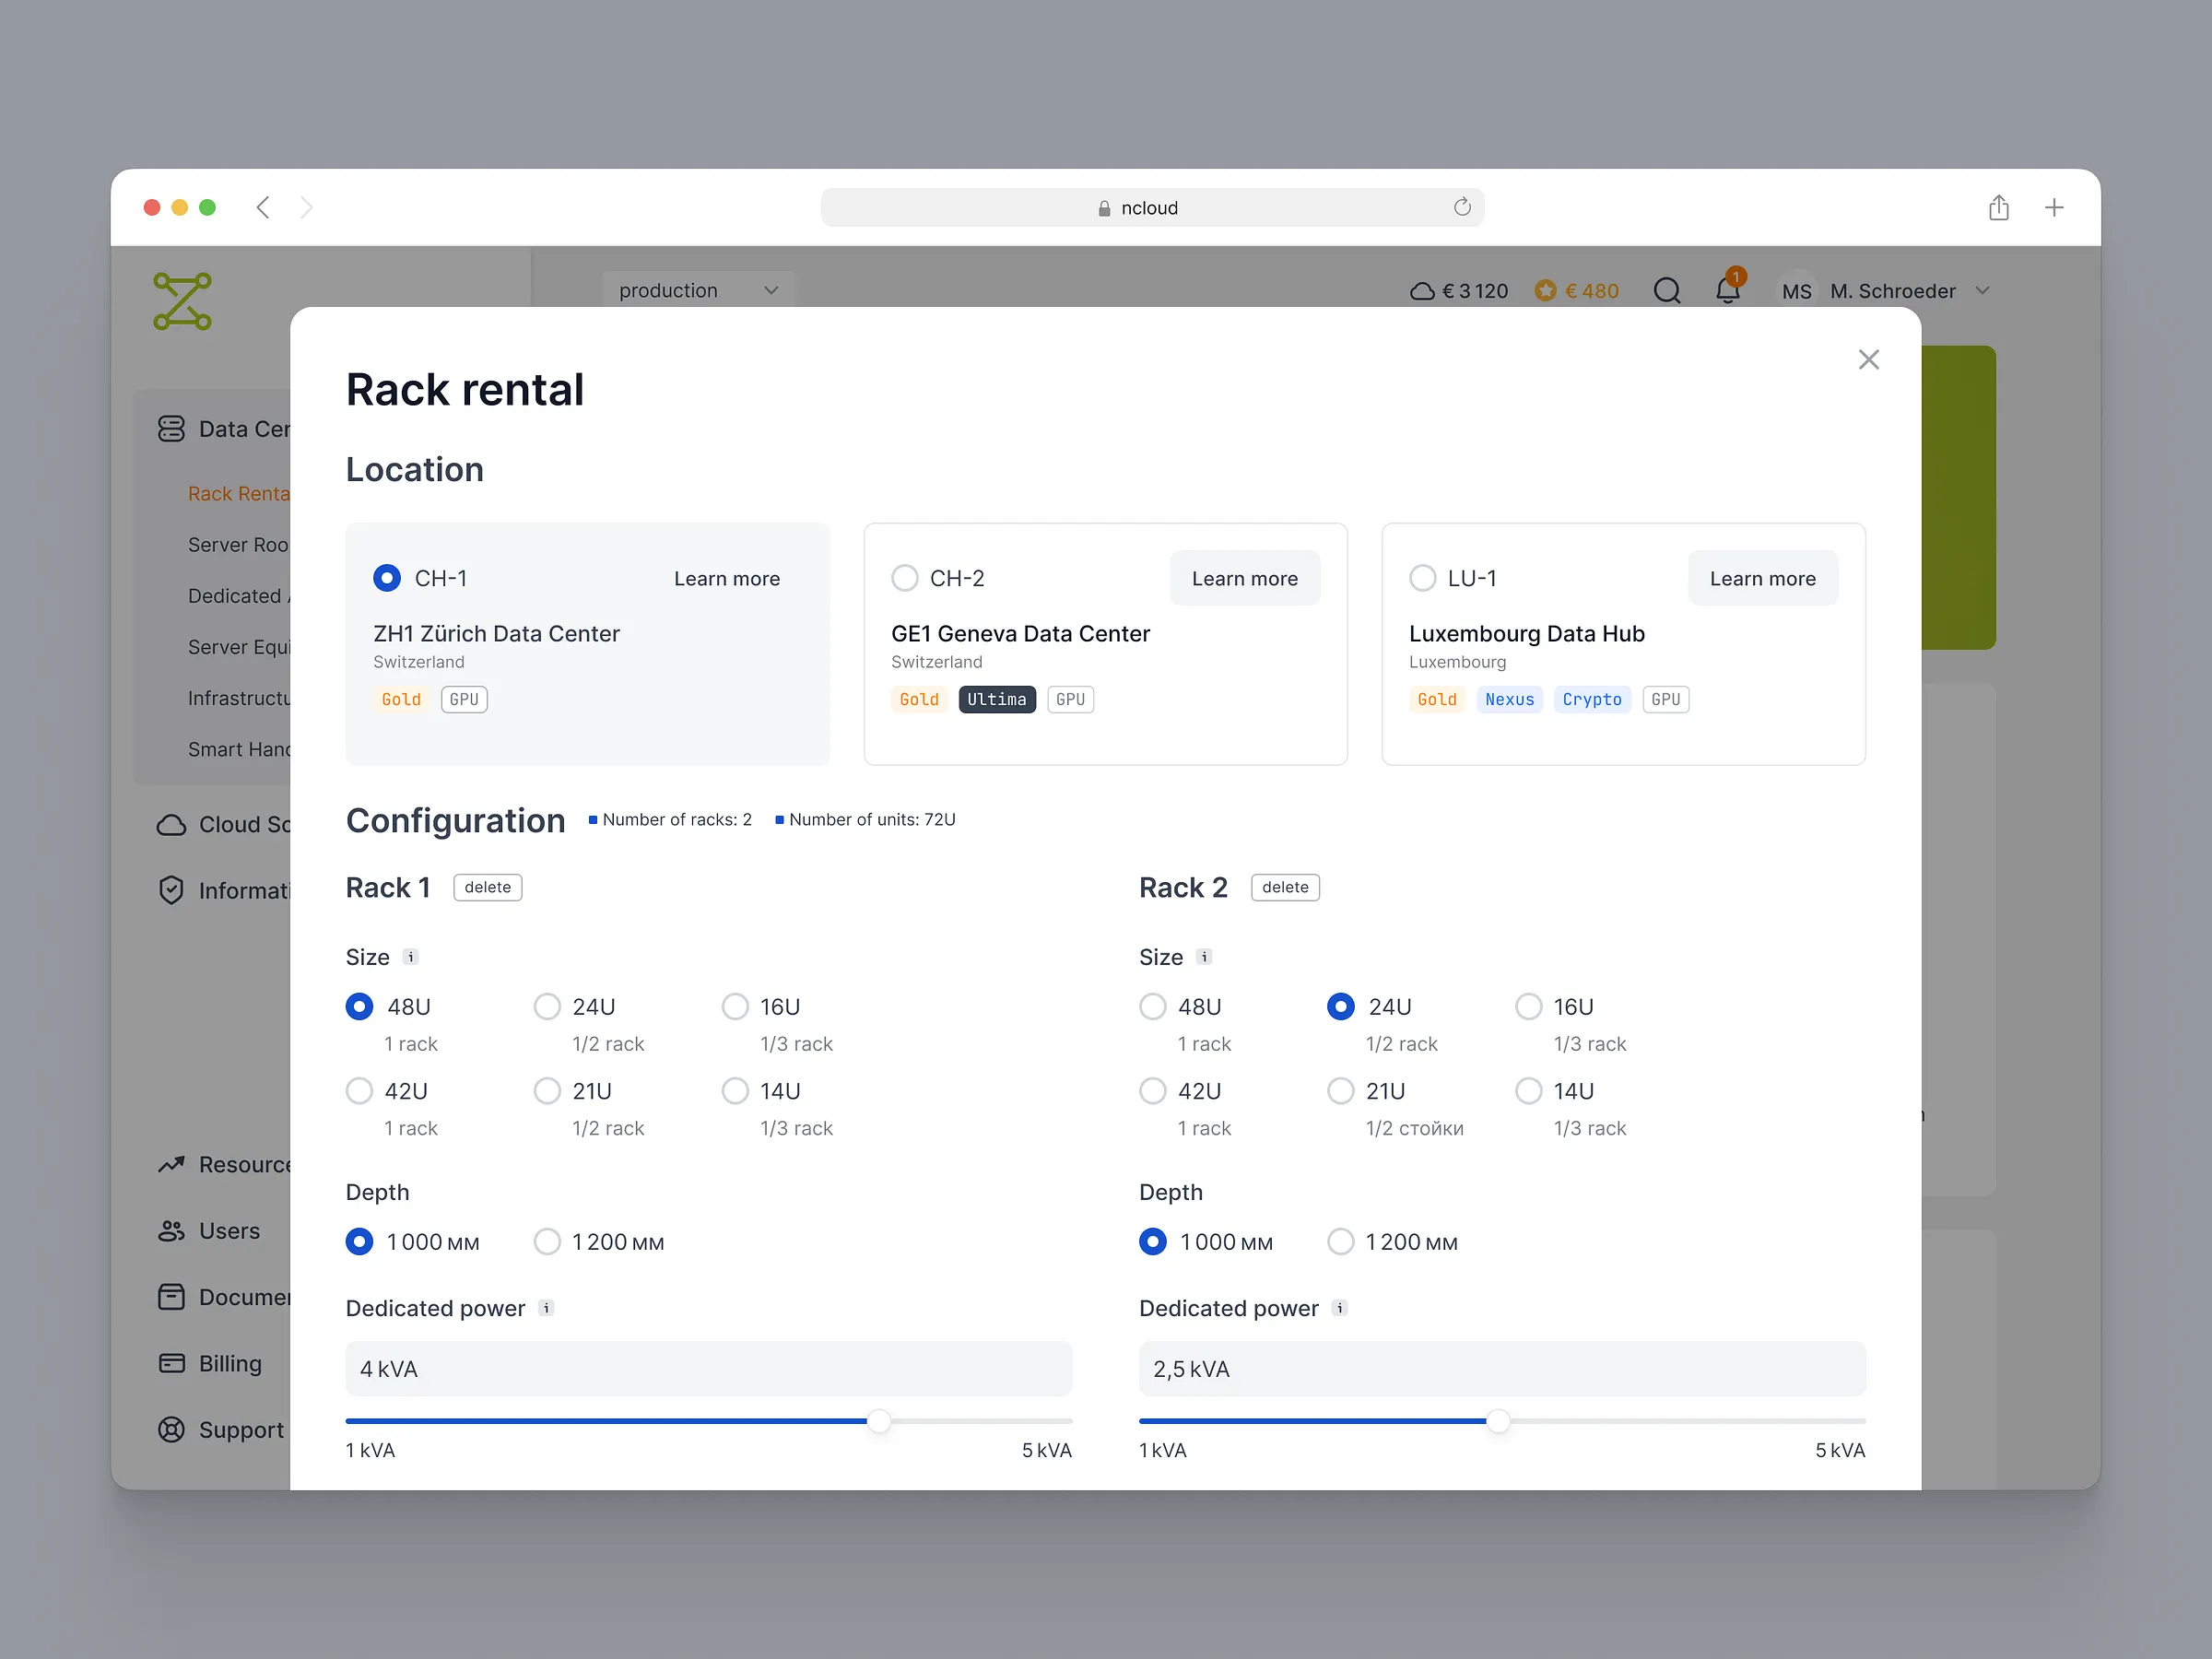Reload page using address bar refresh icon
This screenshot has width=2212, height=1659.
1462,207
